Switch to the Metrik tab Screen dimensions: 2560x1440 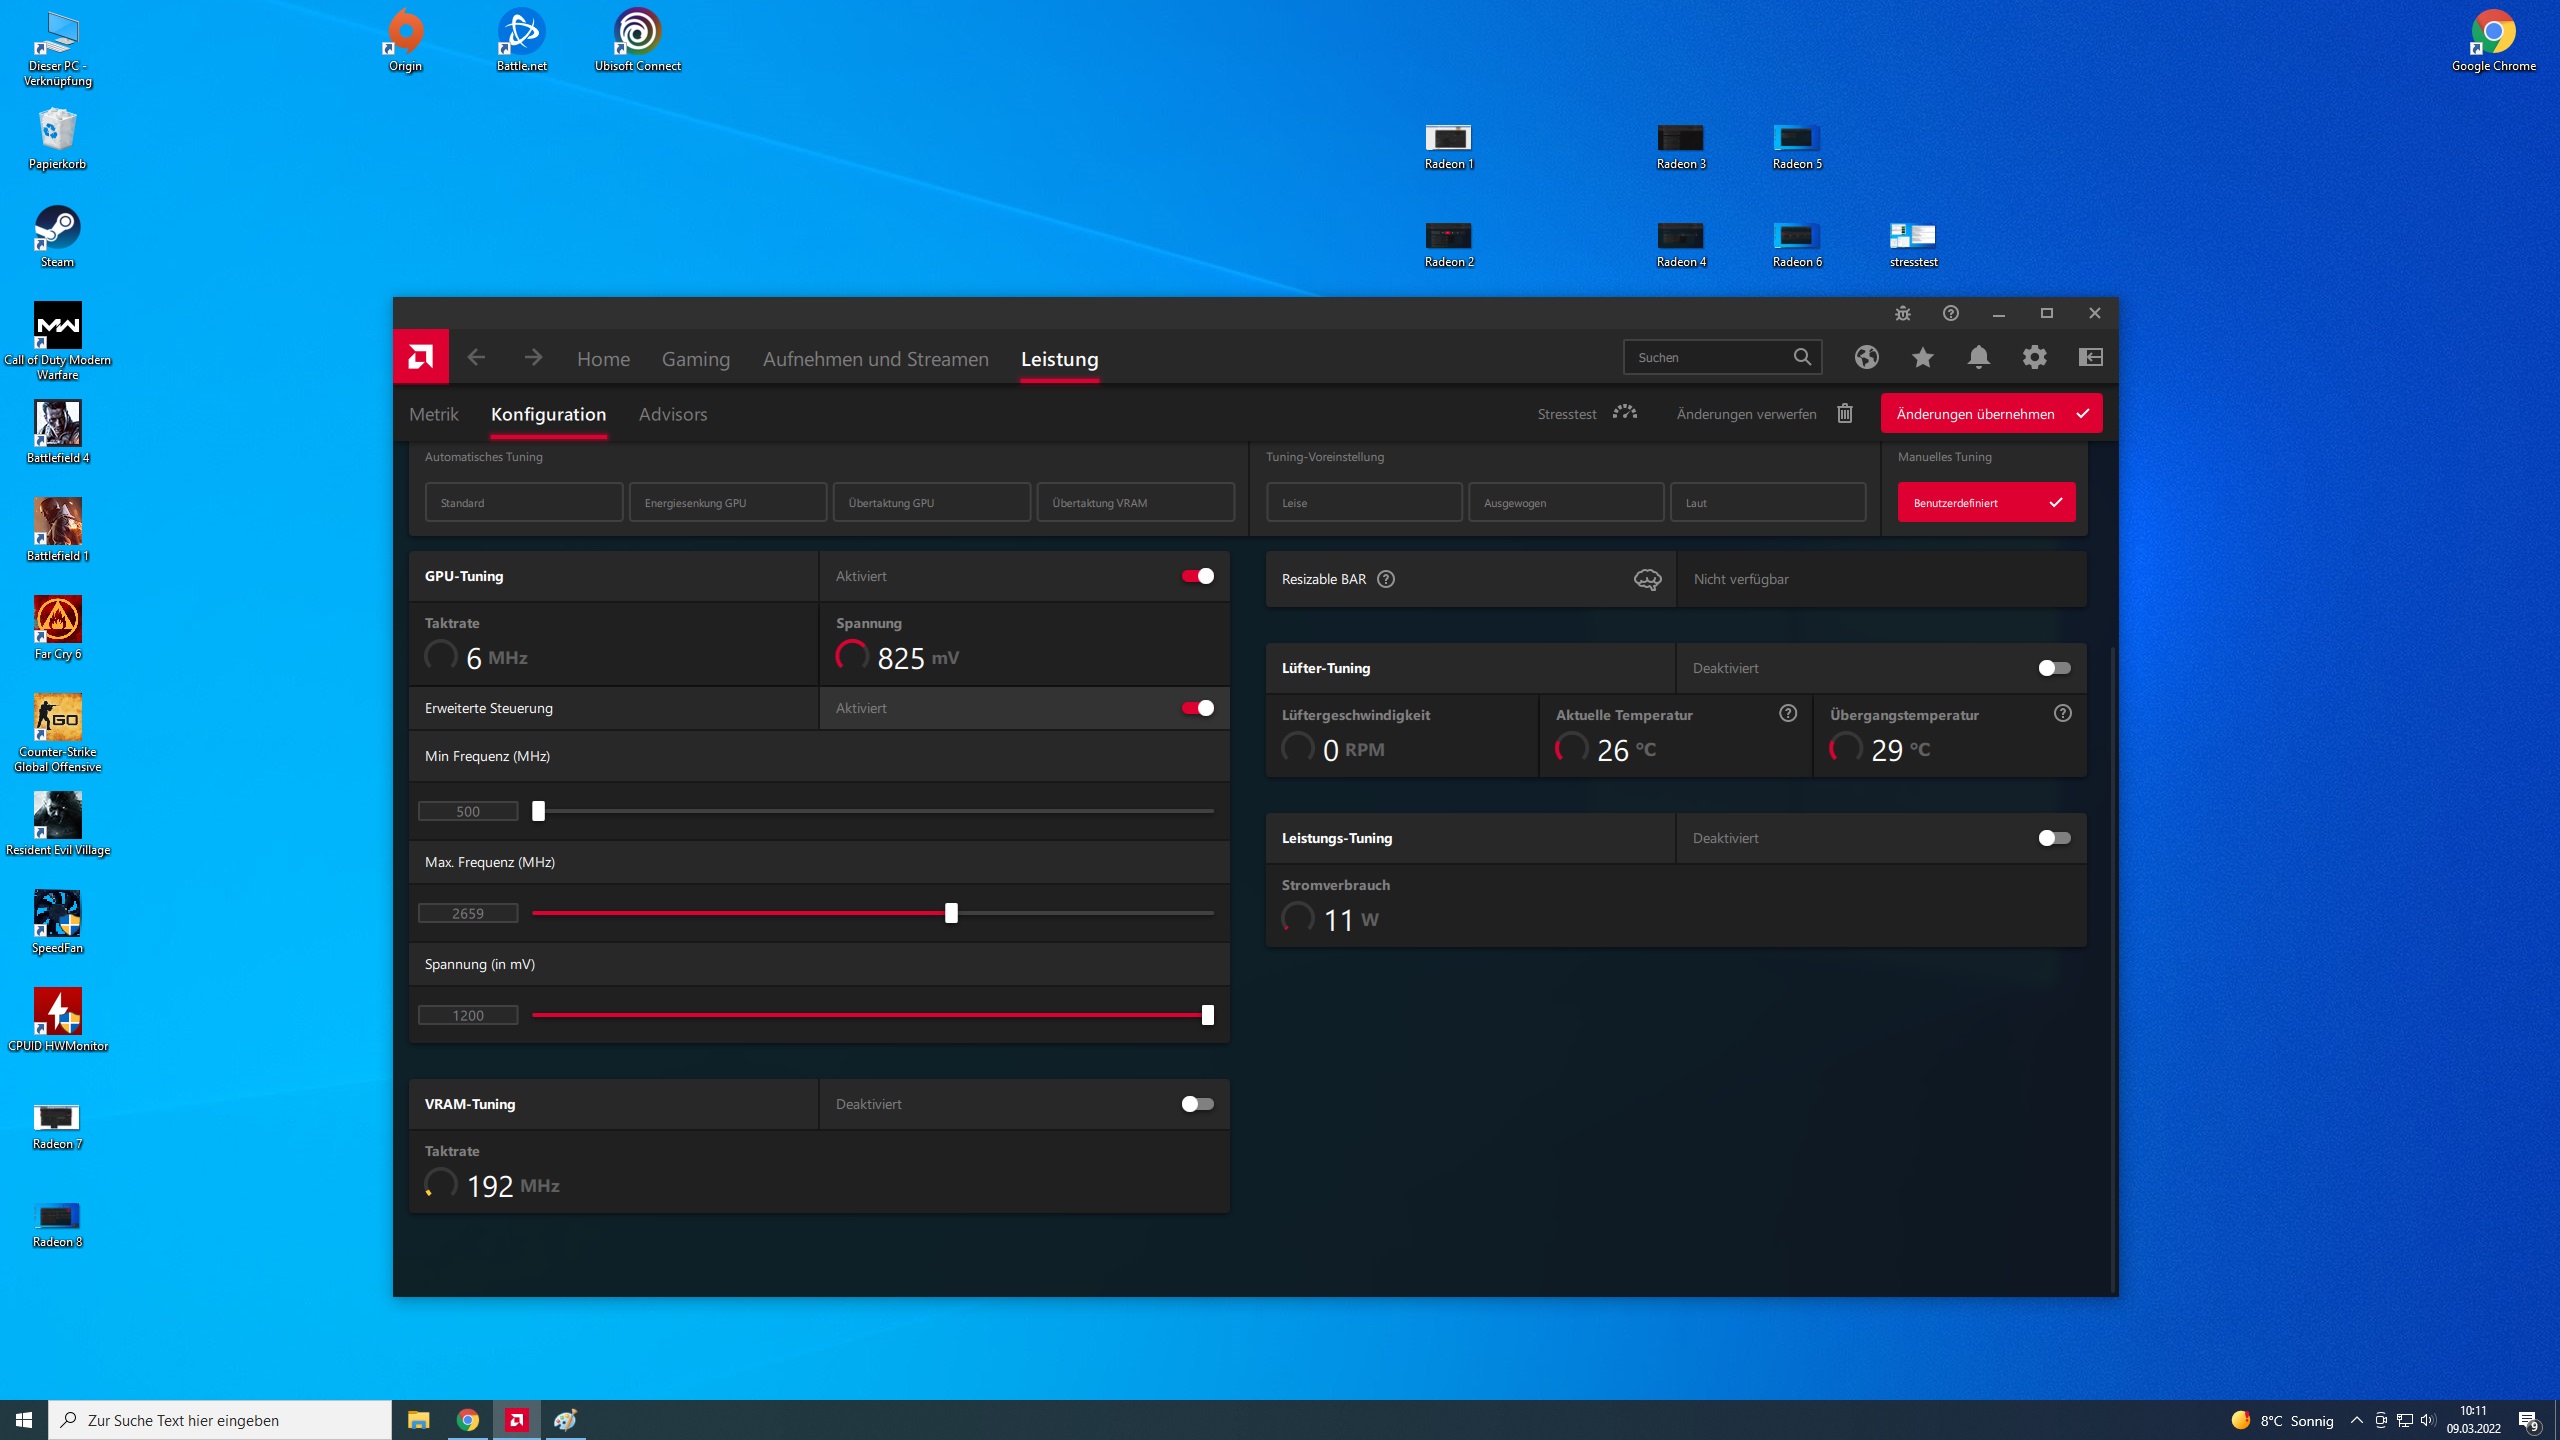[x=433, y=414]
